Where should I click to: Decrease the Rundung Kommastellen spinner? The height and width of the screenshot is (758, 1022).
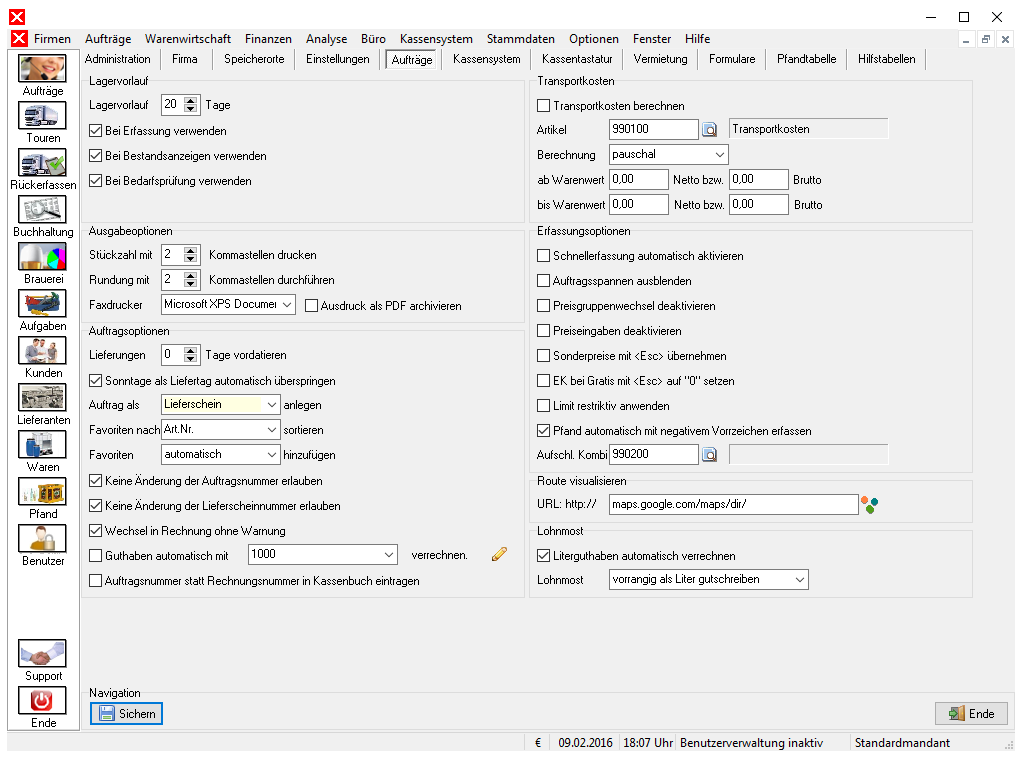click(190, 284)
